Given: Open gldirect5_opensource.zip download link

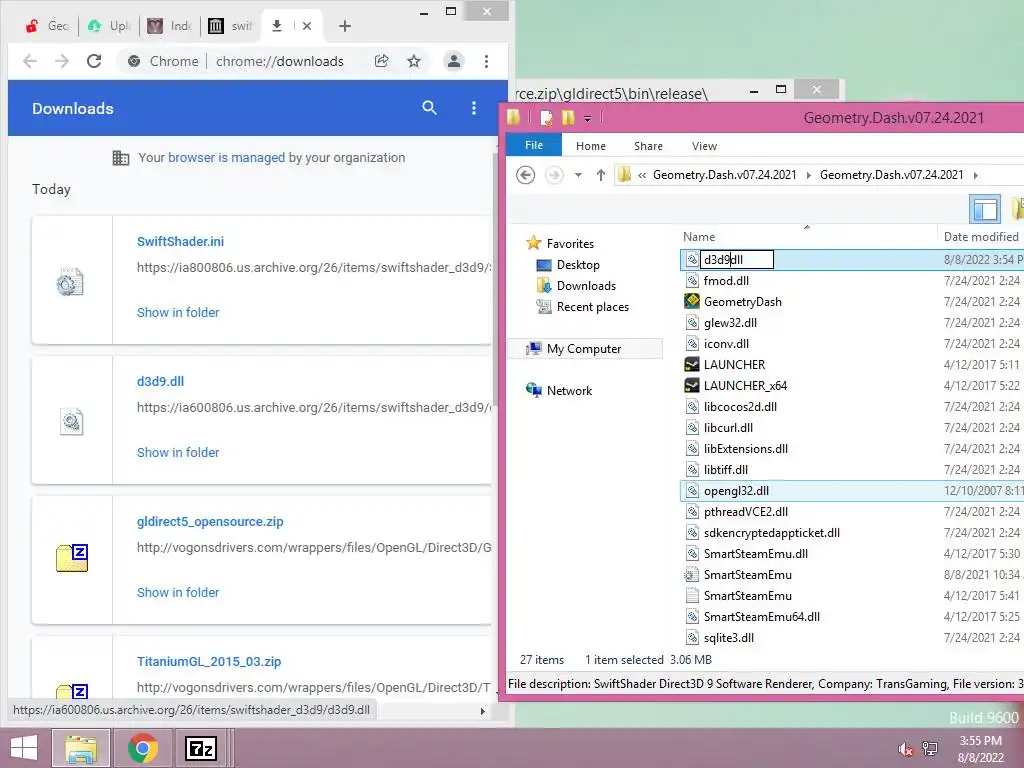Looking at the screenshot, I should point(210,522).
